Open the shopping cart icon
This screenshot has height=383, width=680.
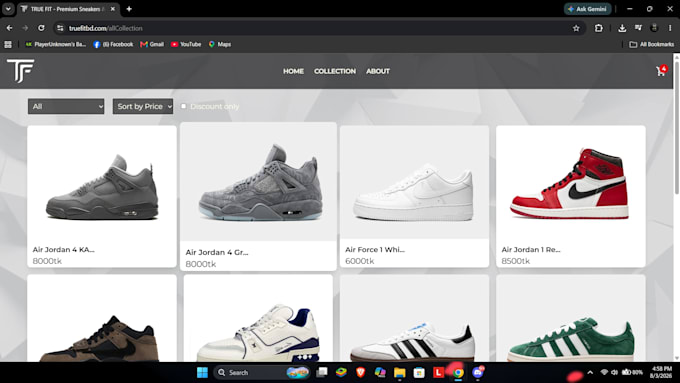pyautogui.click(x=660, y=71)
